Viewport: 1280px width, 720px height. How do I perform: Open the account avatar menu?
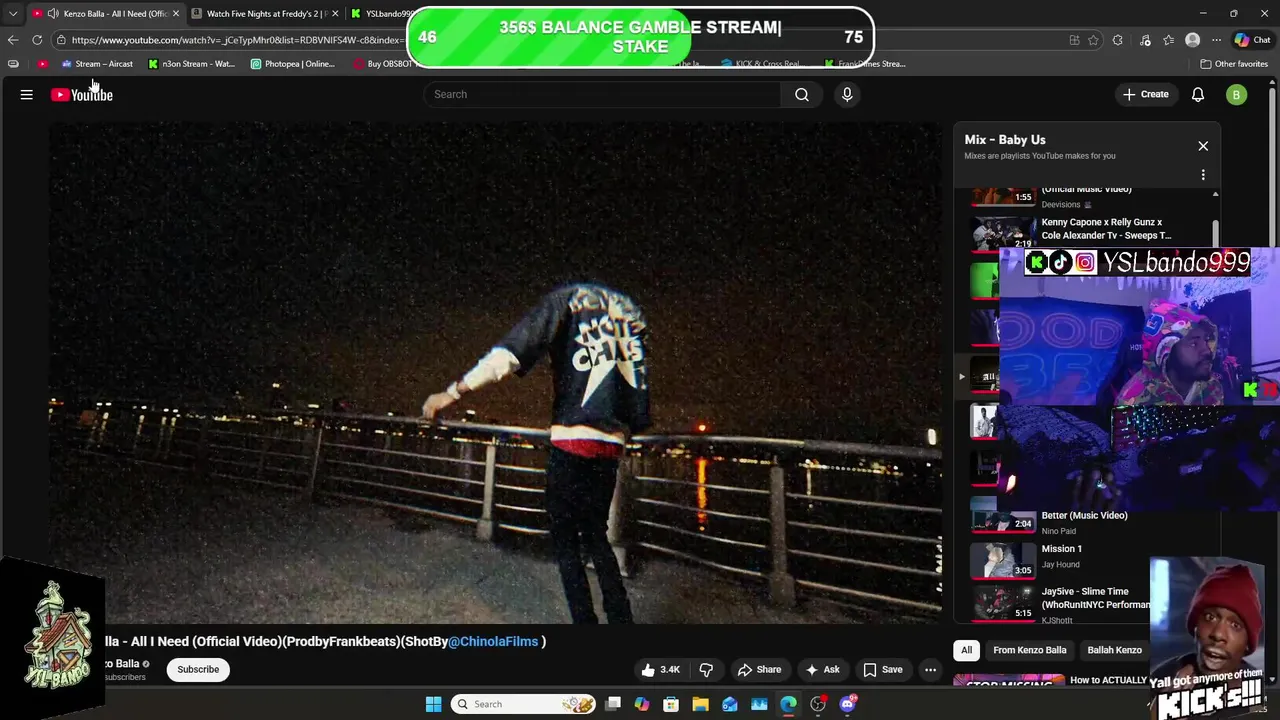pyautogui.click(x=1237, y=95)
